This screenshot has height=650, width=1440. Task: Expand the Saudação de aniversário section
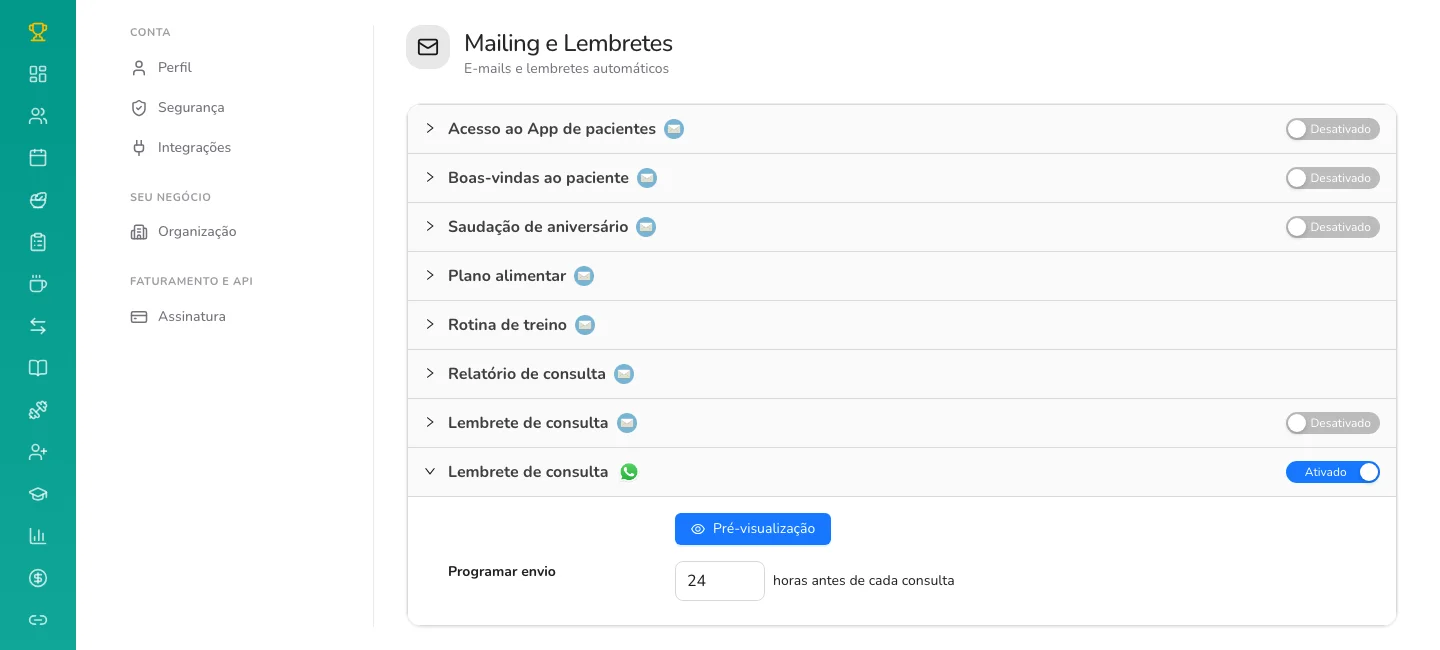(x=430, y=226)
